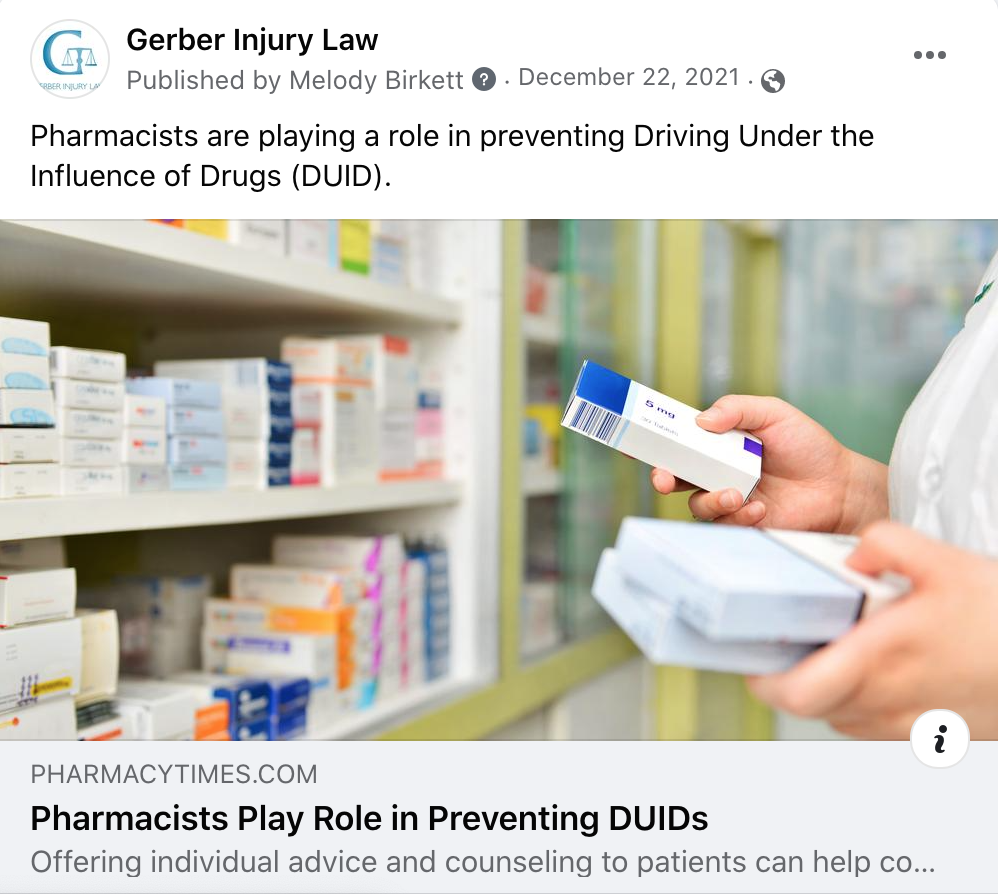
Task: Click the description starting "Offering individual advice"
Action: (482, 863)
